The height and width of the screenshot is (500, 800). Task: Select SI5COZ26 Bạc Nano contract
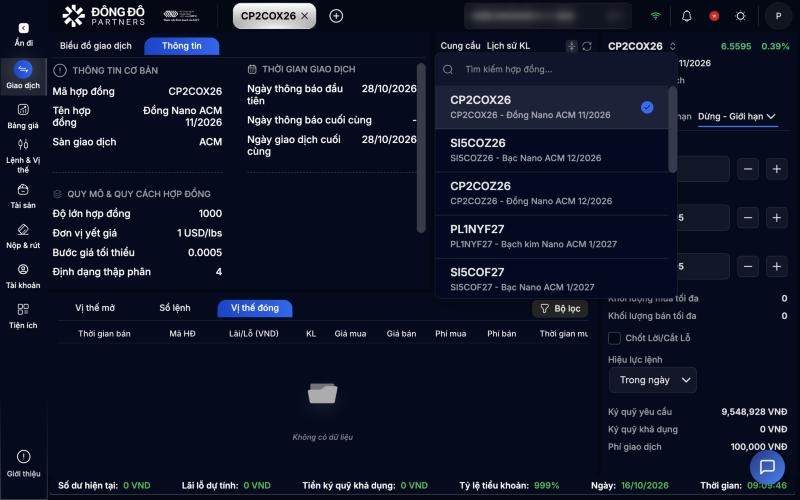552,150
